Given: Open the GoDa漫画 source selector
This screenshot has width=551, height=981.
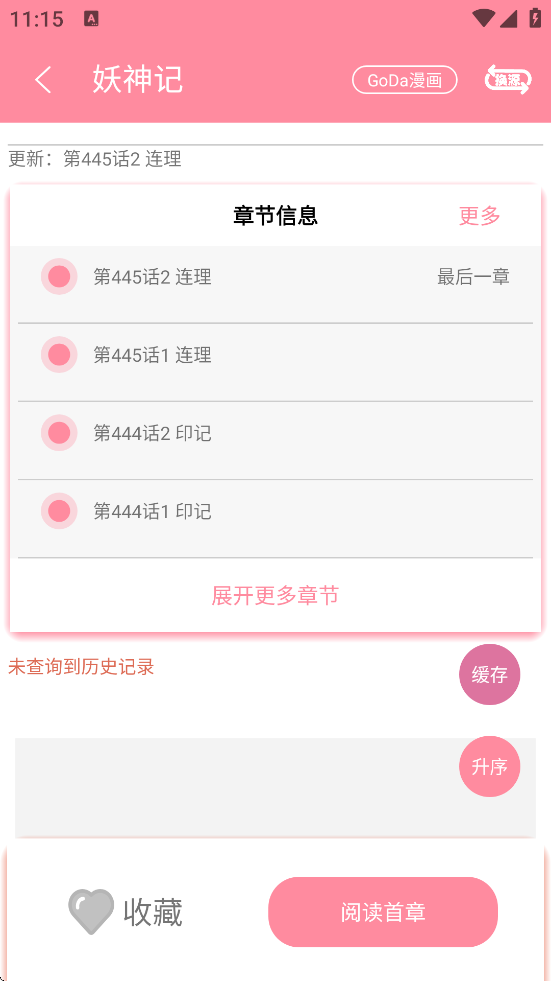Looking at the screenshot, I should click(405, 80).
